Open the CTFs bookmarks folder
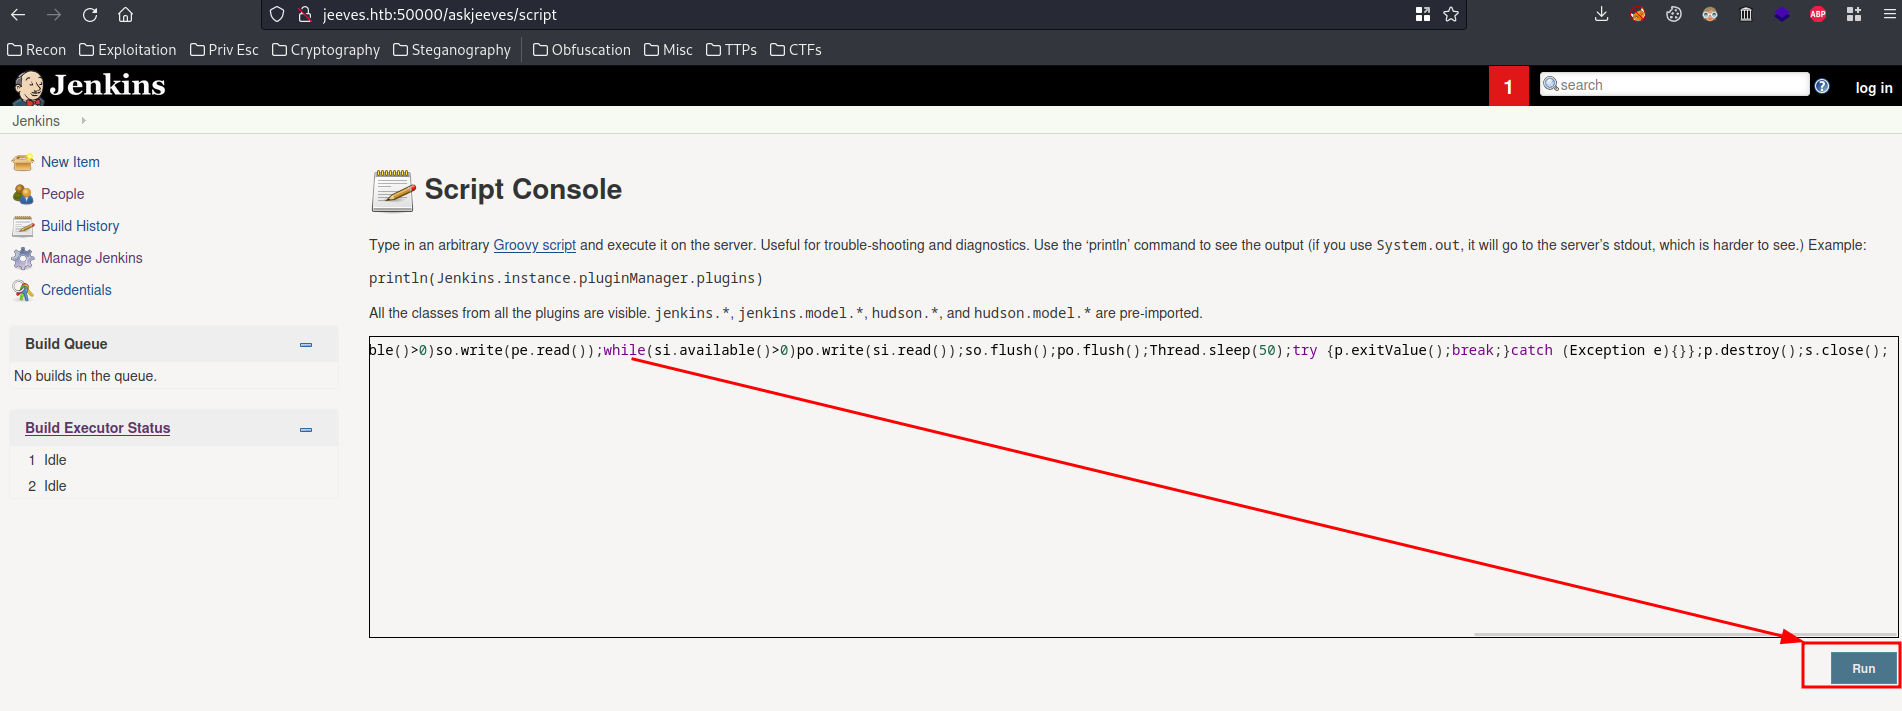Viewport: 1902px width, 711px height. (x=796, y=50)
